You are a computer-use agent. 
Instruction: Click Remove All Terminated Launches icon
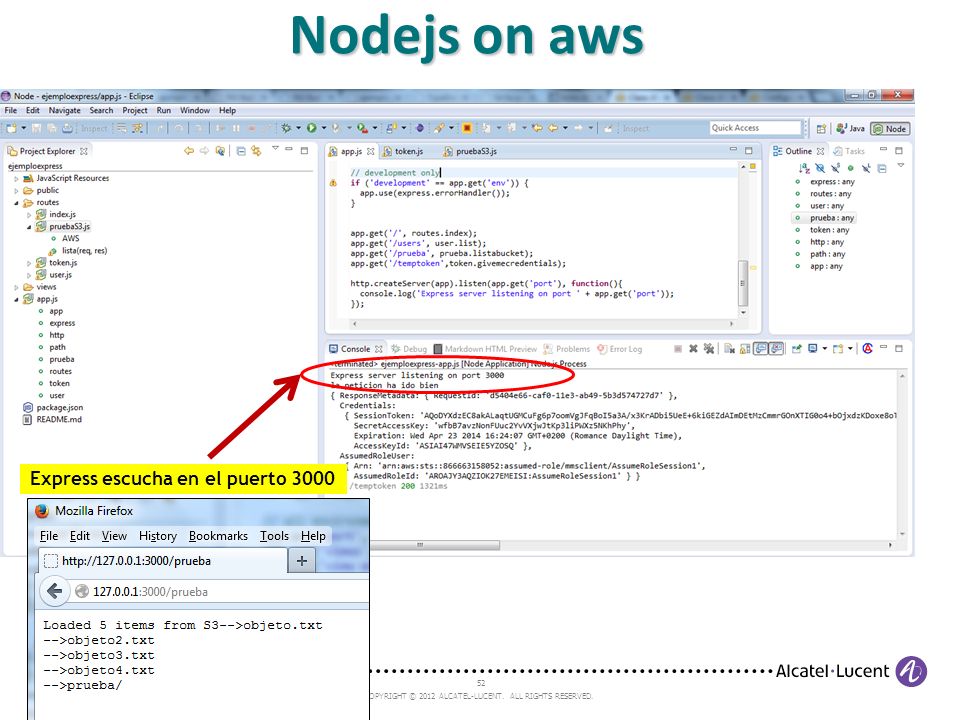click(x=708, y=348)
